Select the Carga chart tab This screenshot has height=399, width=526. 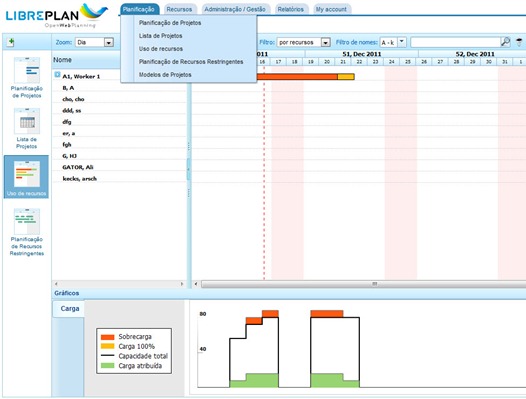click(70, 309)
